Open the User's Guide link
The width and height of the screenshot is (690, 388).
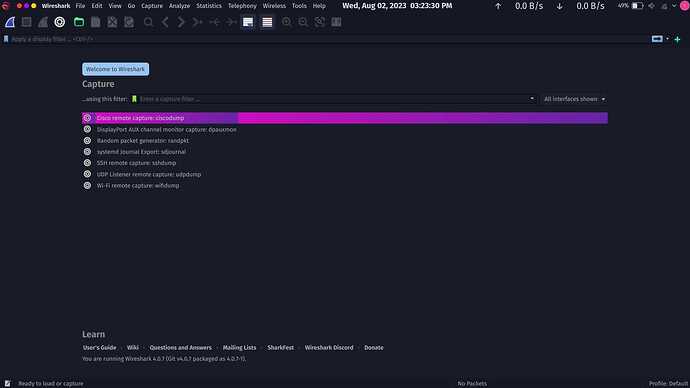pyautogui.click(x=99, y=348)
